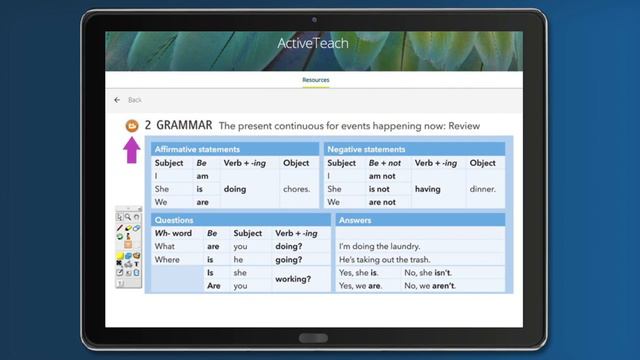Click 'What' in the Questions table
The height and width of the screenshot is (360, 640).
pyautogui.click(x=164, y=246)
